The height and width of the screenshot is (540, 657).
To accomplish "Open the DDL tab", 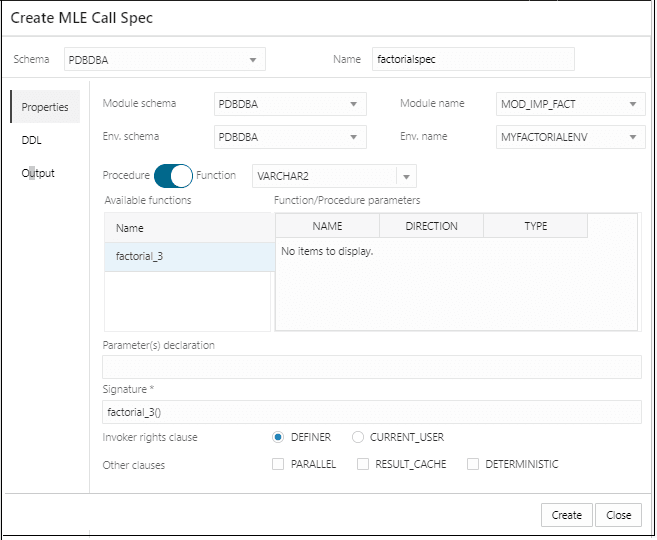I will [32, 141].
